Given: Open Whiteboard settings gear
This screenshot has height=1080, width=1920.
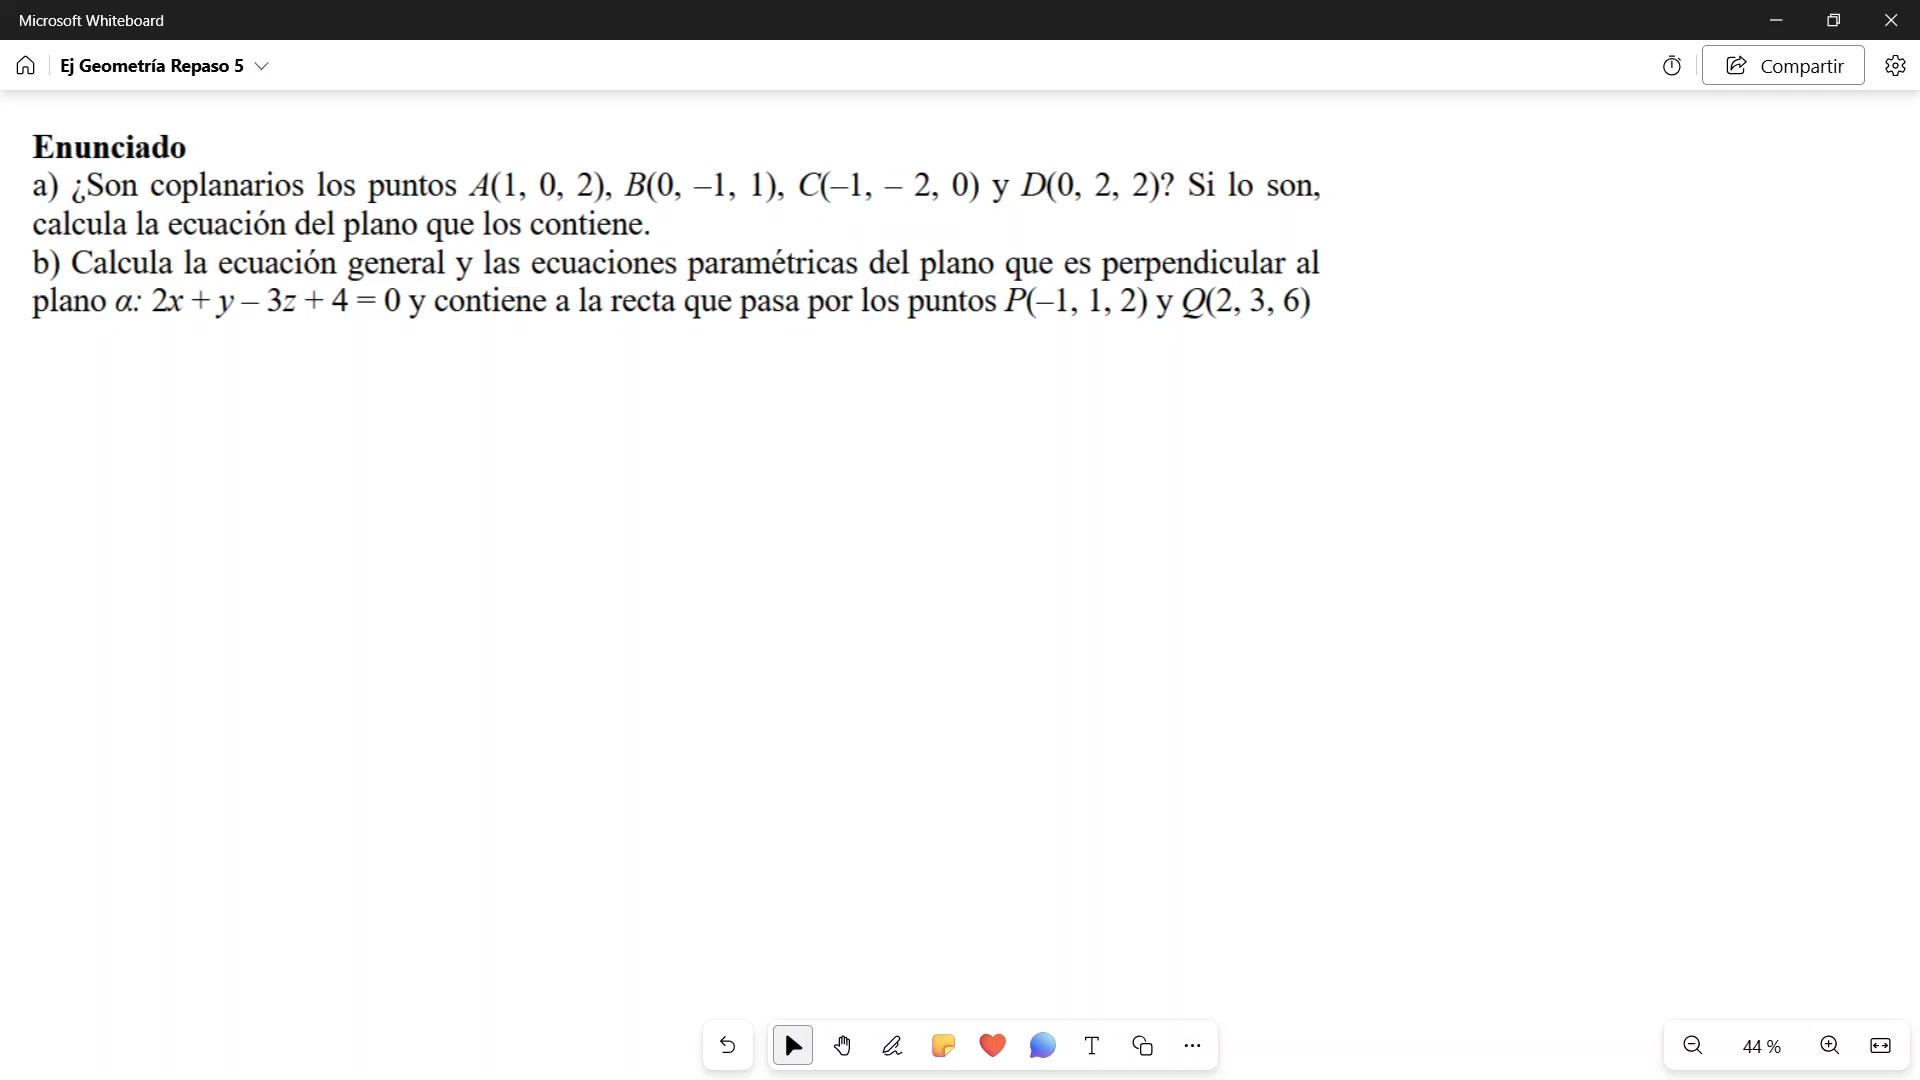Looking at the screenshot, I should click(1895, 66).
